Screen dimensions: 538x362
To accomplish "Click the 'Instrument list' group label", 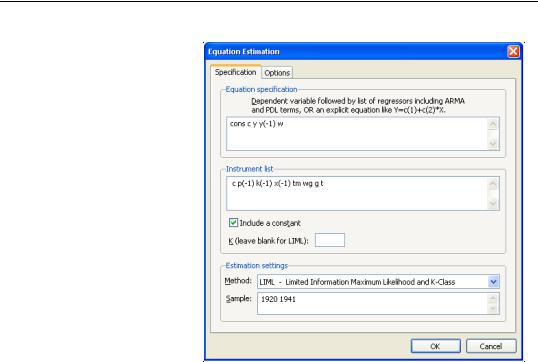I will pos(249,169).
